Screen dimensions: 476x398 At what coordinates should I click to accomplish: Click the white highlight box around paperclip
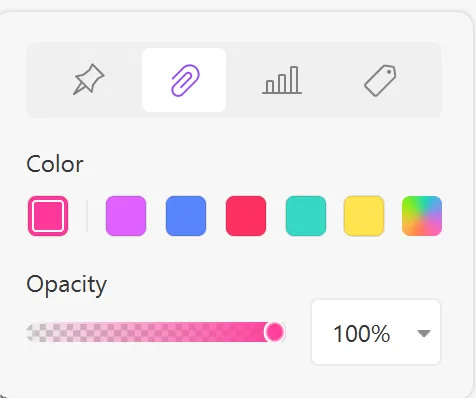point(184,80)
